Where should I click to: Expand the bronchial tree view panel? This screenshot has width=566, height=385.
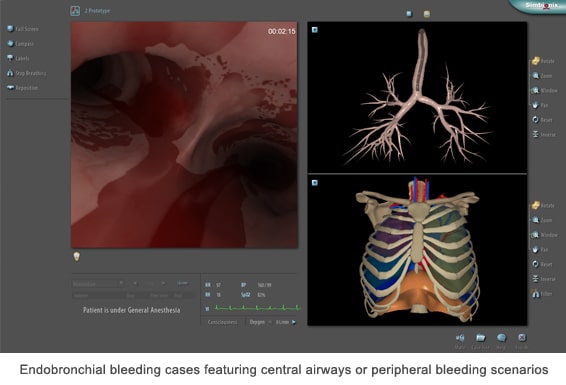(314, 30)
